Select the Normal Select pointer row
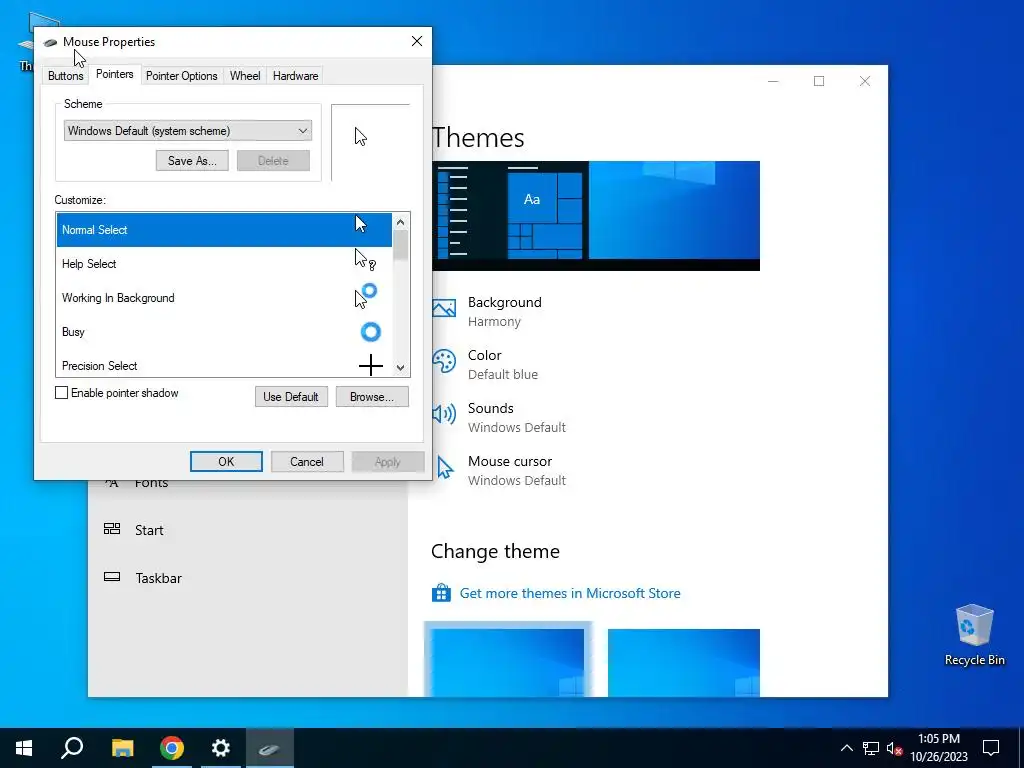The height and width of the screenshot is (768, 1024). 224,230
